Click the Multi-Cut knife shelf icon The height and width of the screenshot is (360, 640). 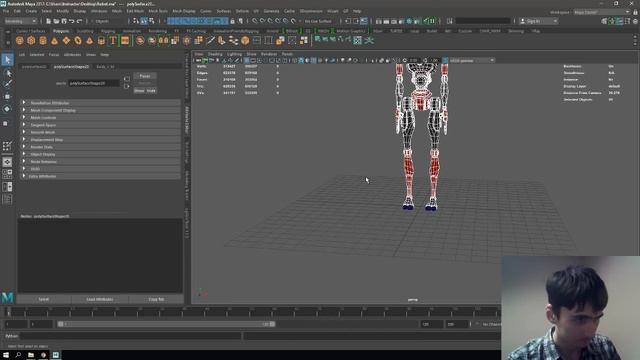click(211, 40)
